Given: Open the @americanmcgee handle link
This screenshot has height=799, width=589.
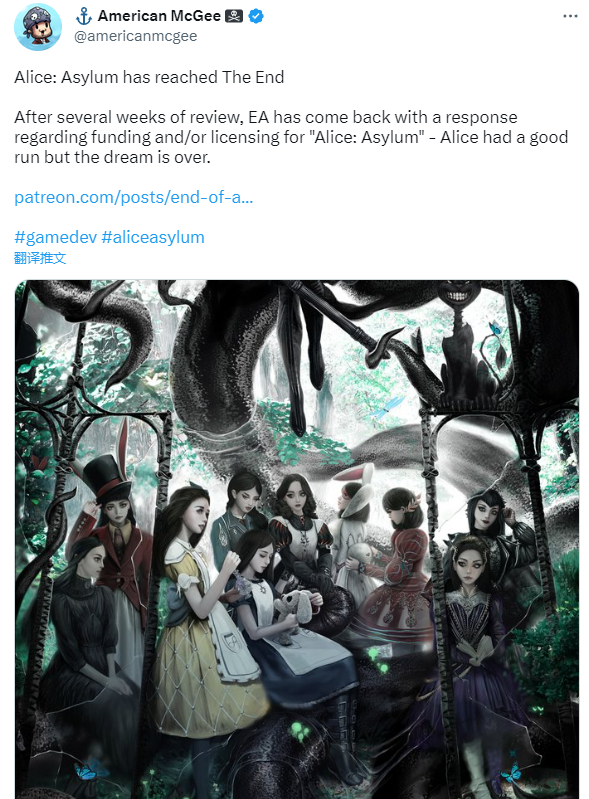Looking at the screenshot, I should pos(136,36).
